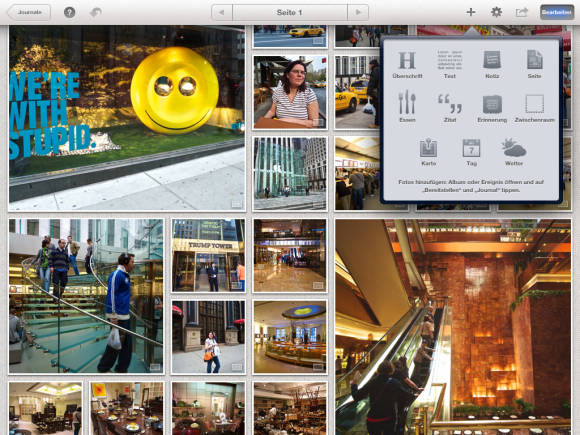Insert an Überschrift heading element

407,64
